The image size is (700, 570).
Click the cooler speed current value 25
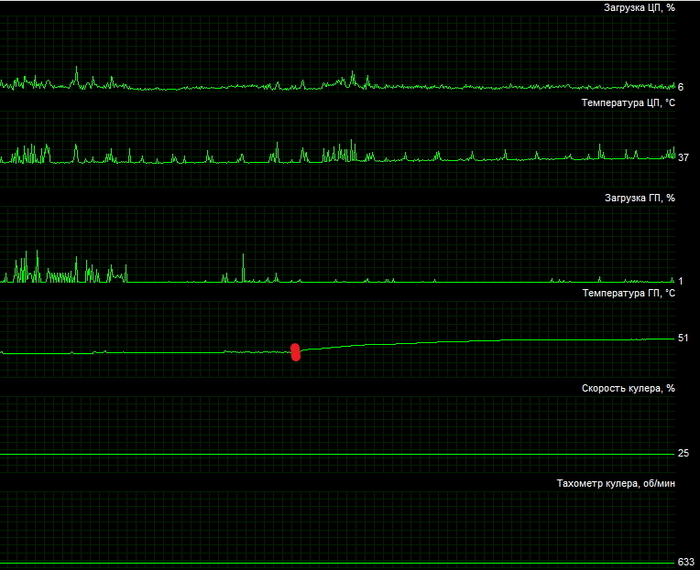point(683,453)
